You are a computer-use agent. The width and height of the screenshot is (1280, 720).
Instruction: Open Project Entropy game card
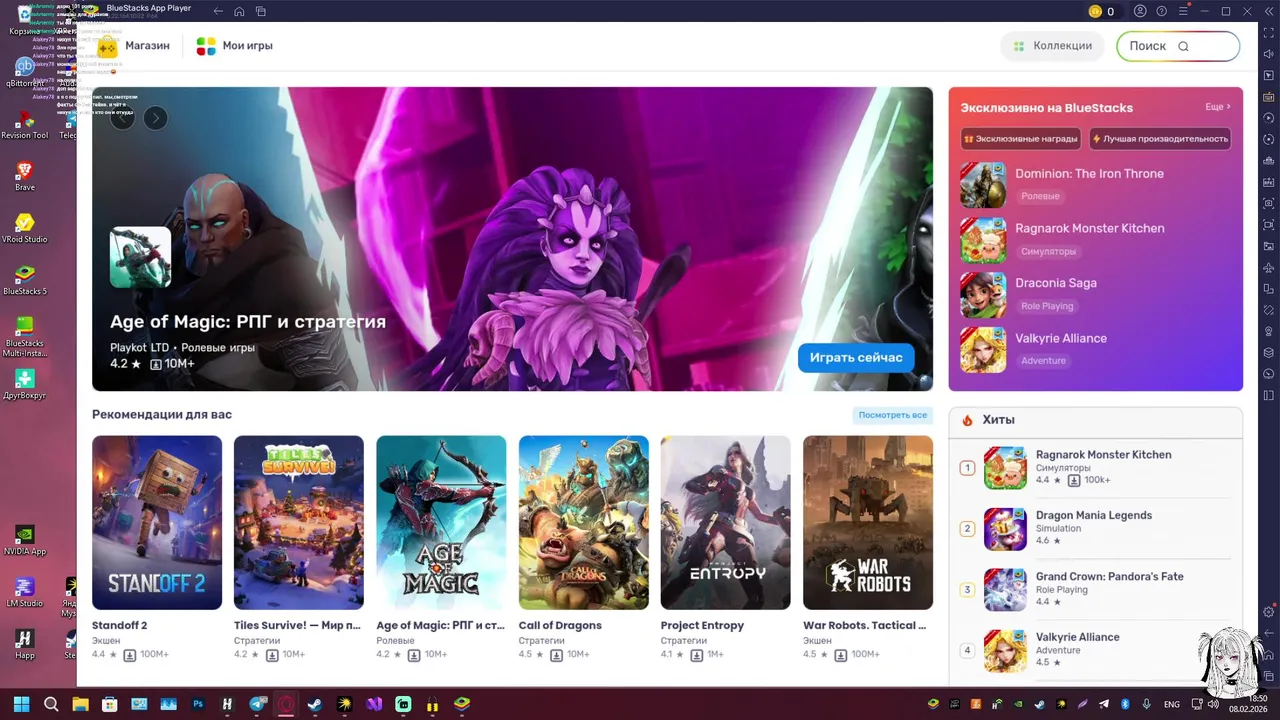(725, 548)
